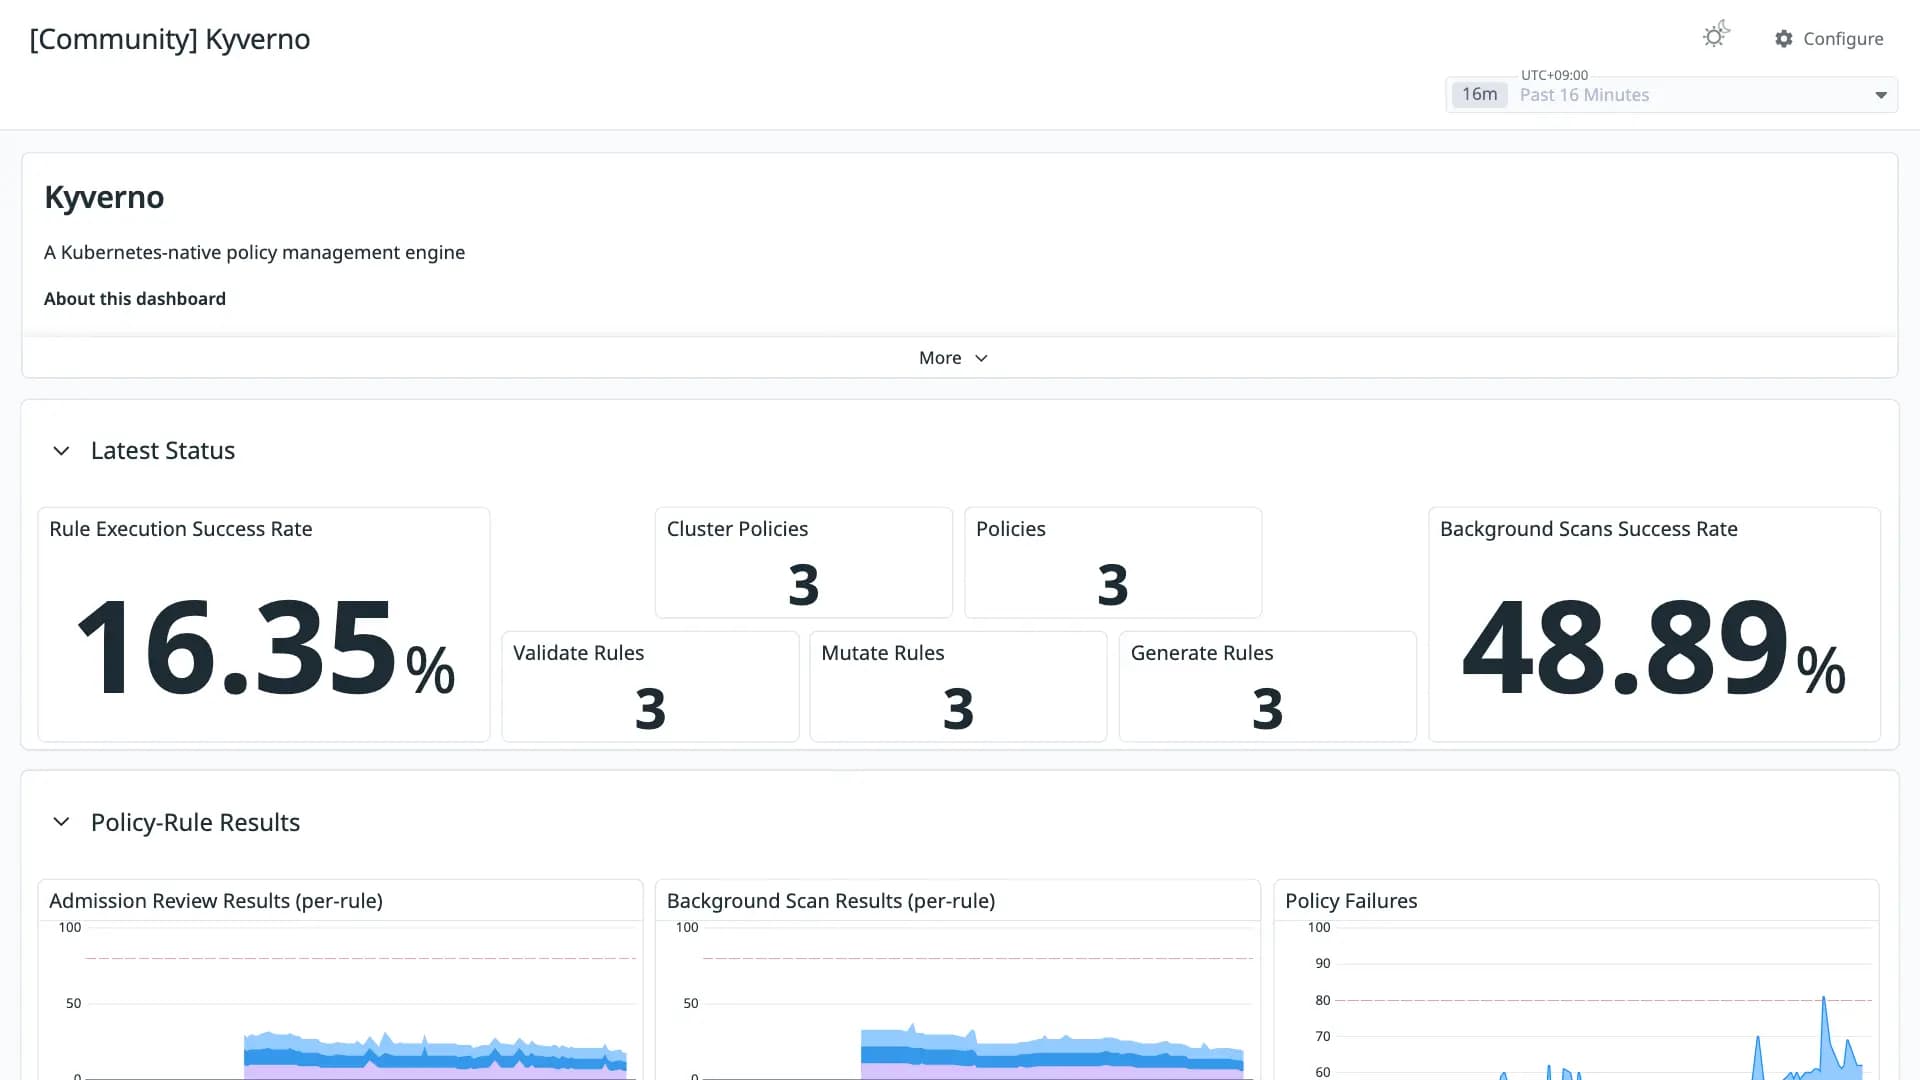Click the About this dashboard heading
Viewport: 1920px width, 1080px height.
tap(135, 299)
